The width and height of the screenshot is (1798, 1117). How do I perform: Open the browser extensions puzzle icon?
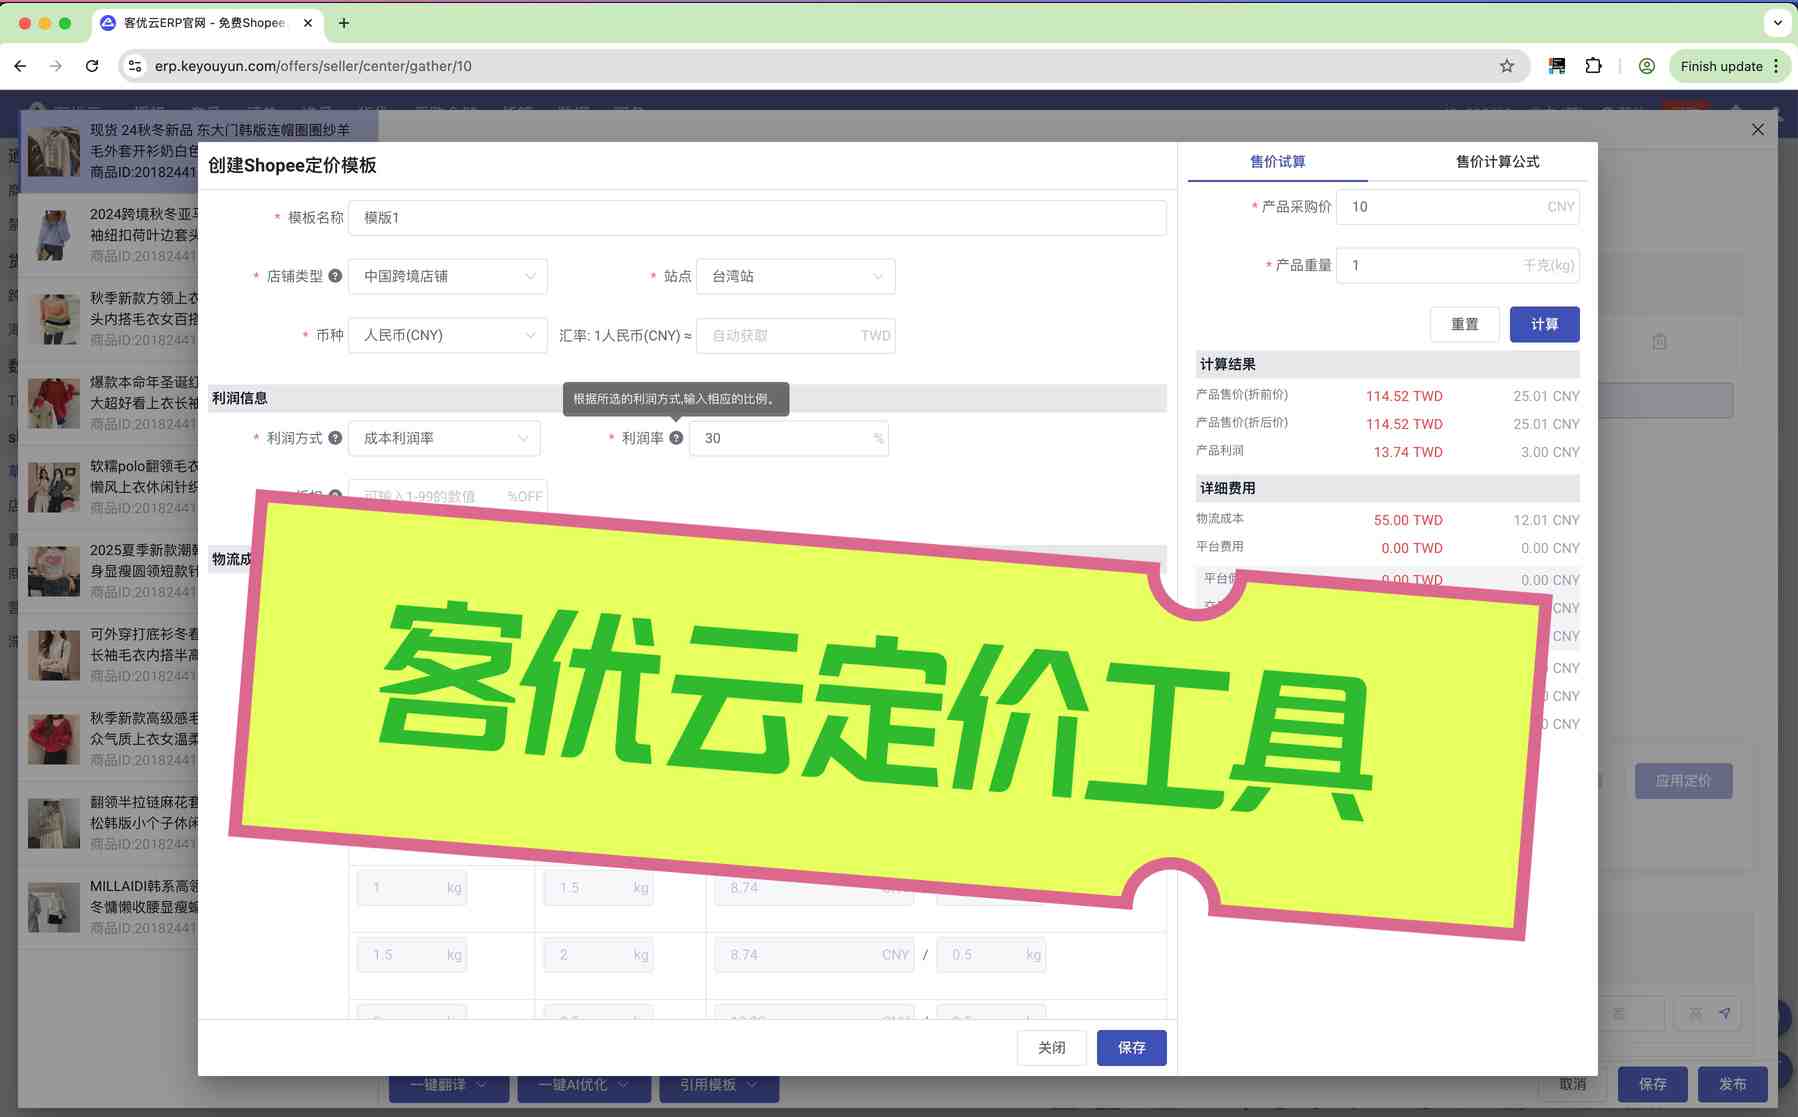click(x=1593, y=66)
